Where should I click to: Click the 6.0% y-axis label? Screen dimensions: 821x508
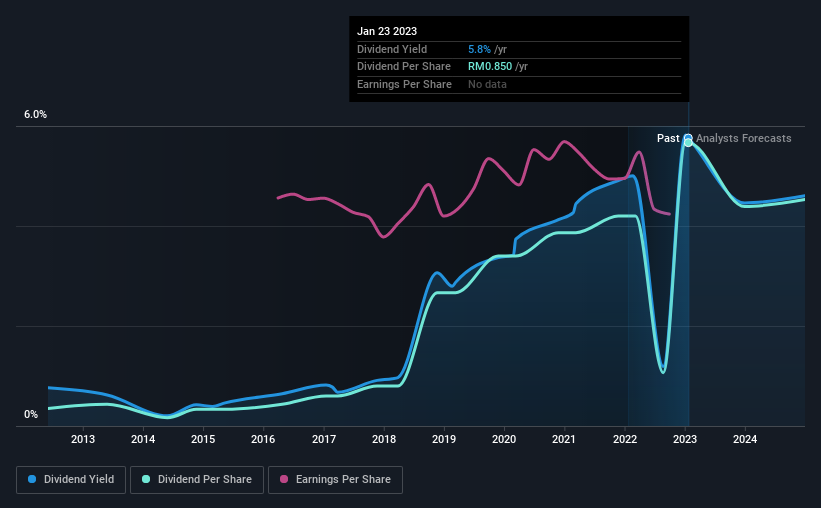pos(35,115)
